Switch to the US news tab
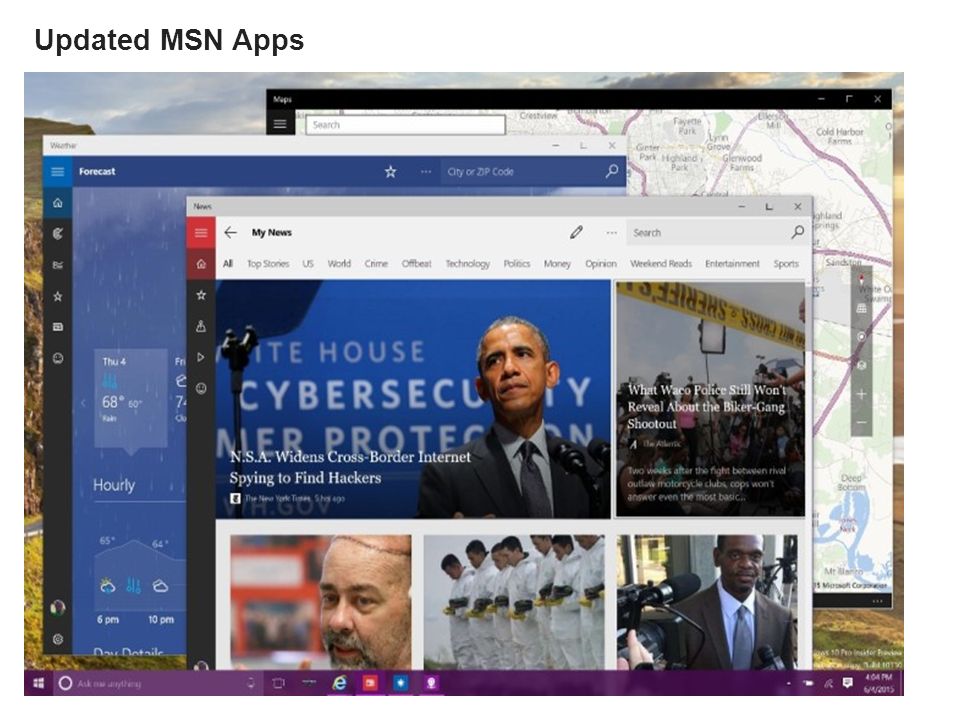The height and width of the screenshot is (720, 960). point(307,264)
